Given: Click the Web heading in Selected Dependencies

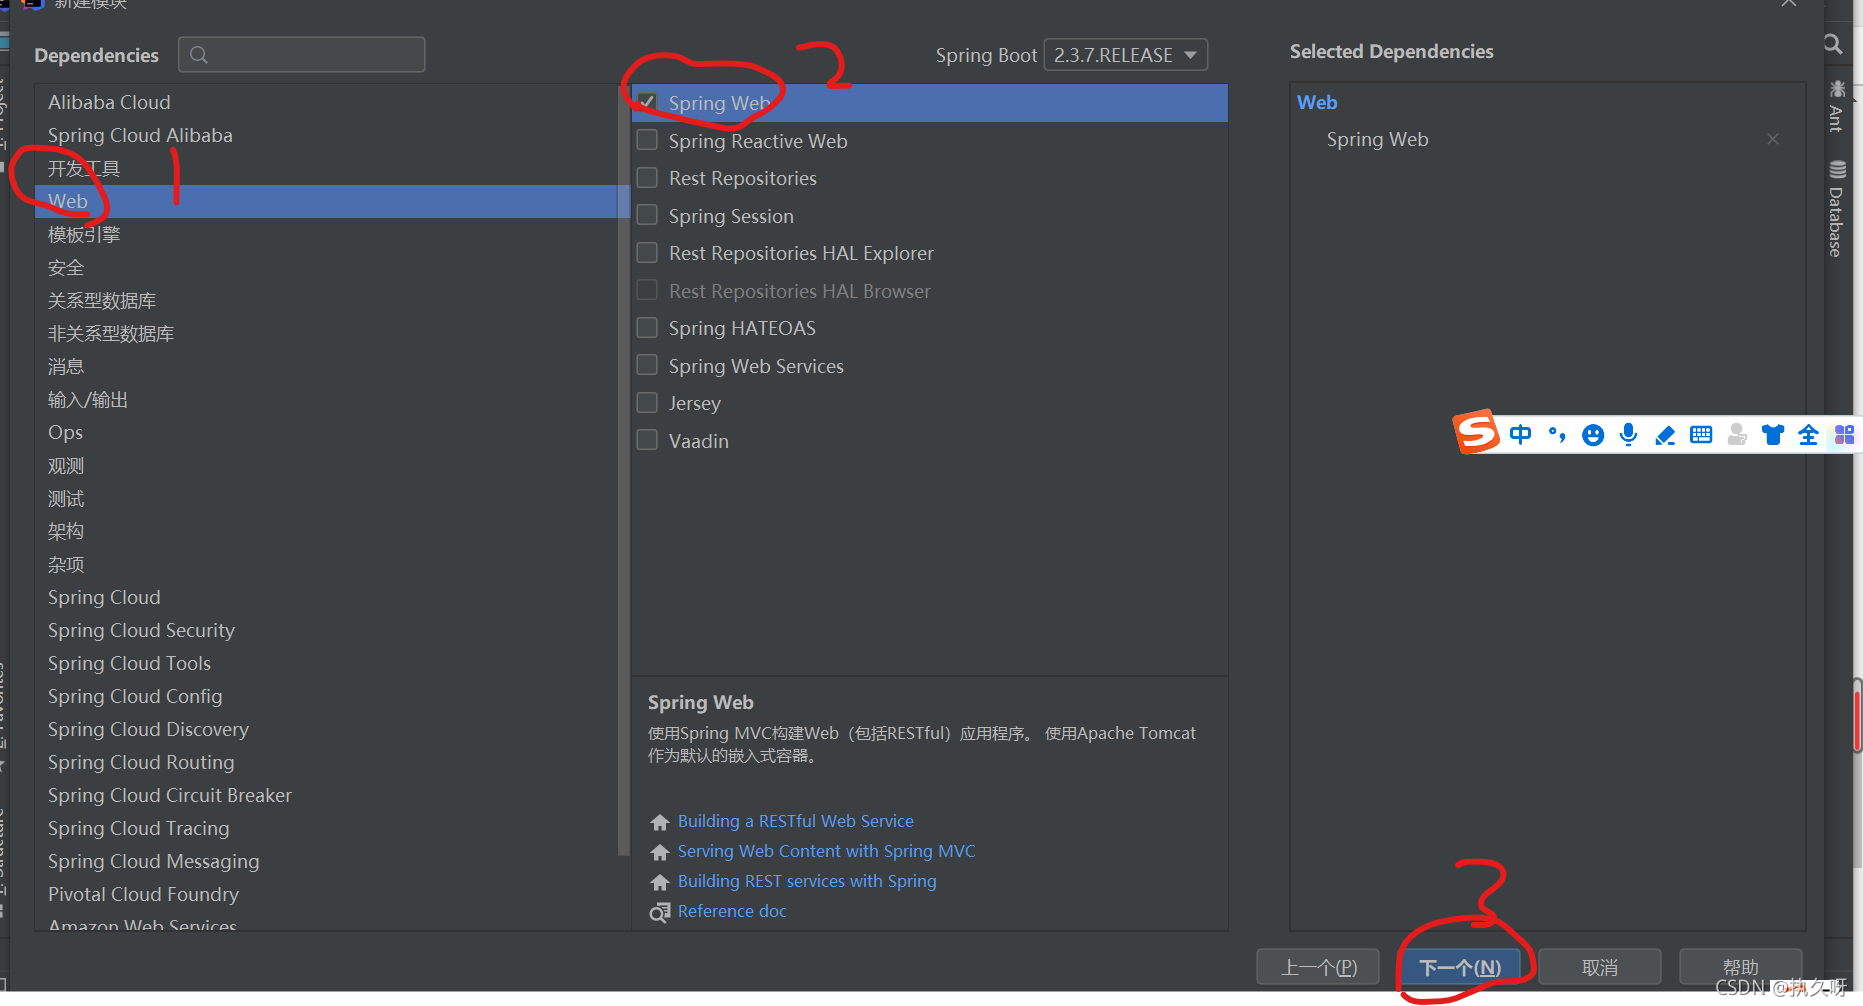Looking at the screenshot, I should (1317, 102).
